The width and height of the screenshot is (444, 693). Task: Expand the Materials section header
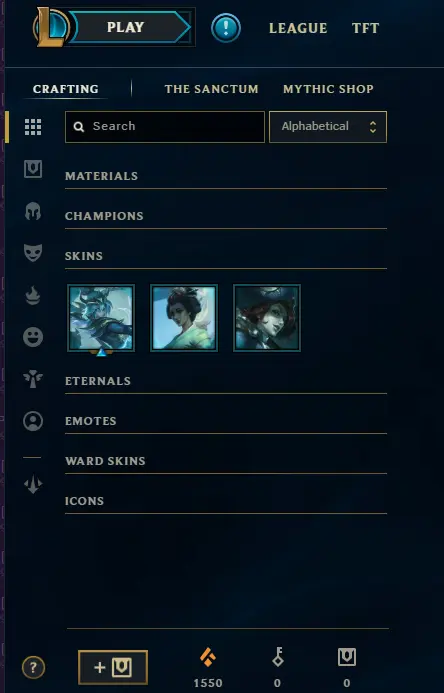[x=226, y=176]
